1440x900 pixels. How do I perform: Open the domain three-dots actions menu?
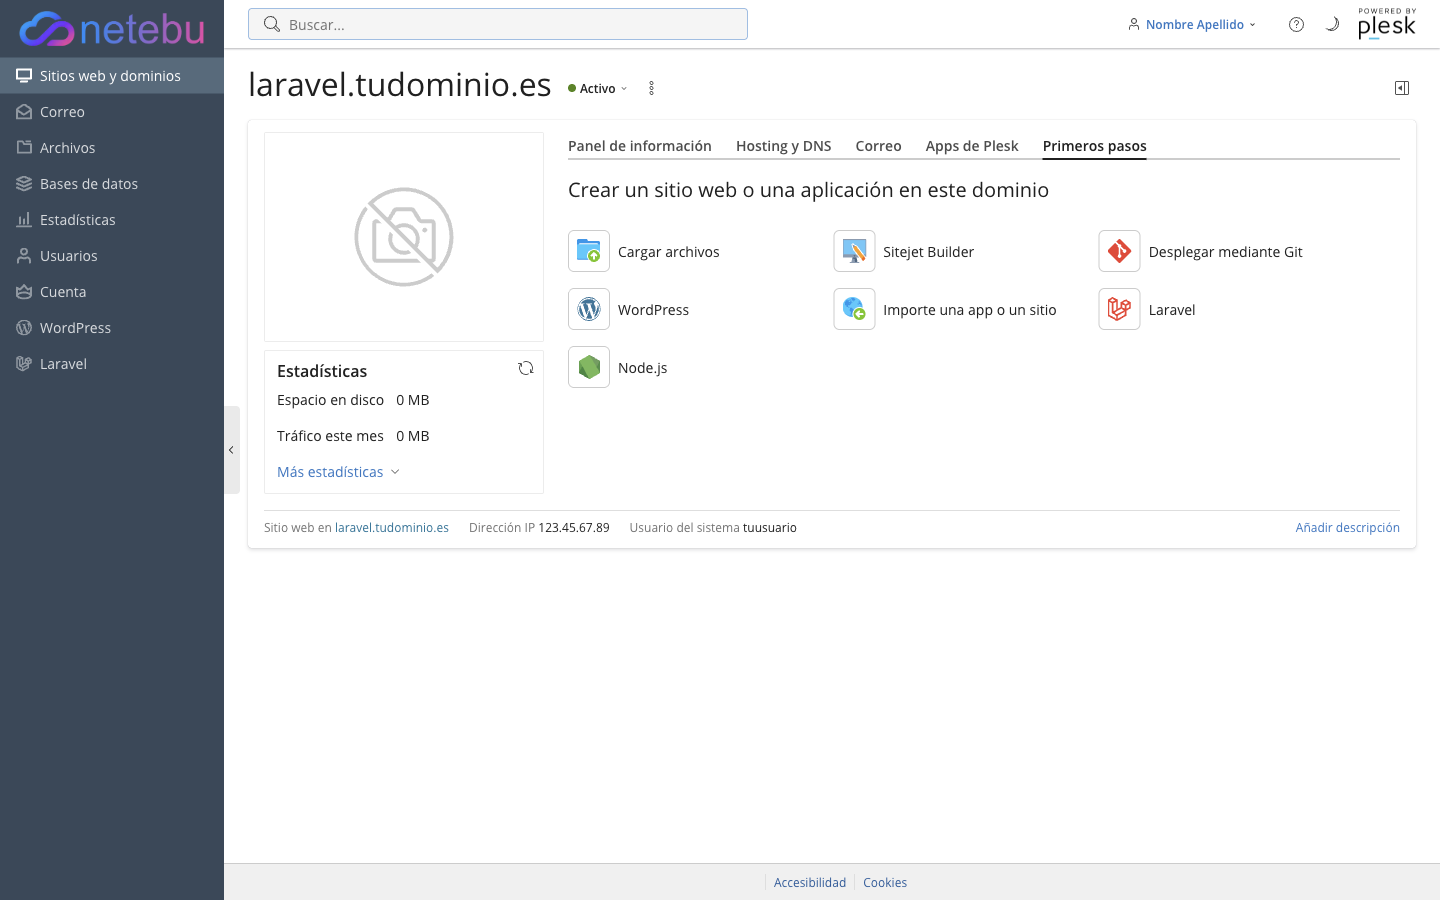coord(651,88)
